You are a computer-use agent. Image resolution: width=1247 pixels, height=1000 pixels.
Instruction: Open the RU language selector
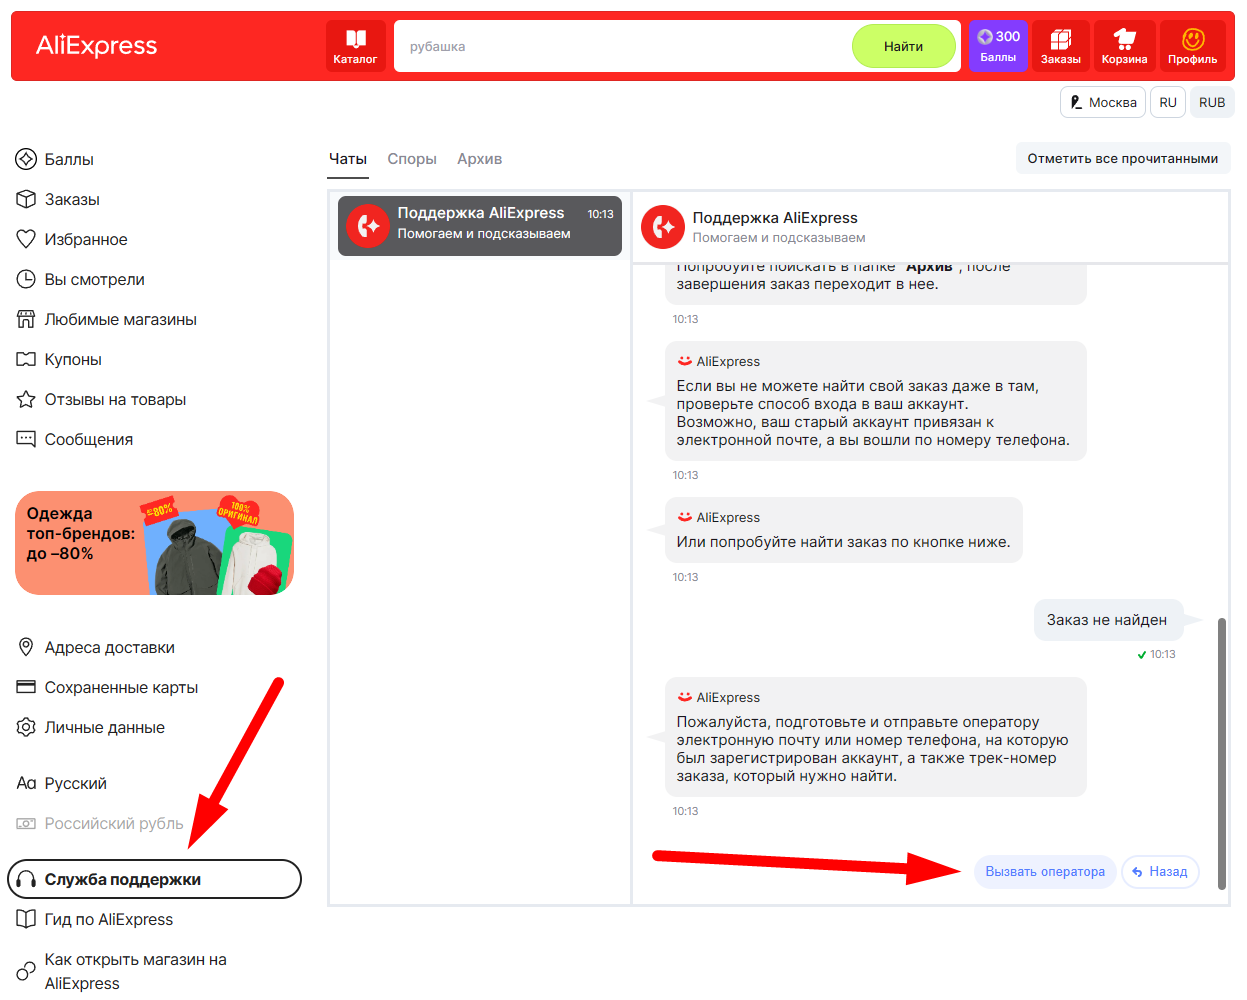[1167, 102]
